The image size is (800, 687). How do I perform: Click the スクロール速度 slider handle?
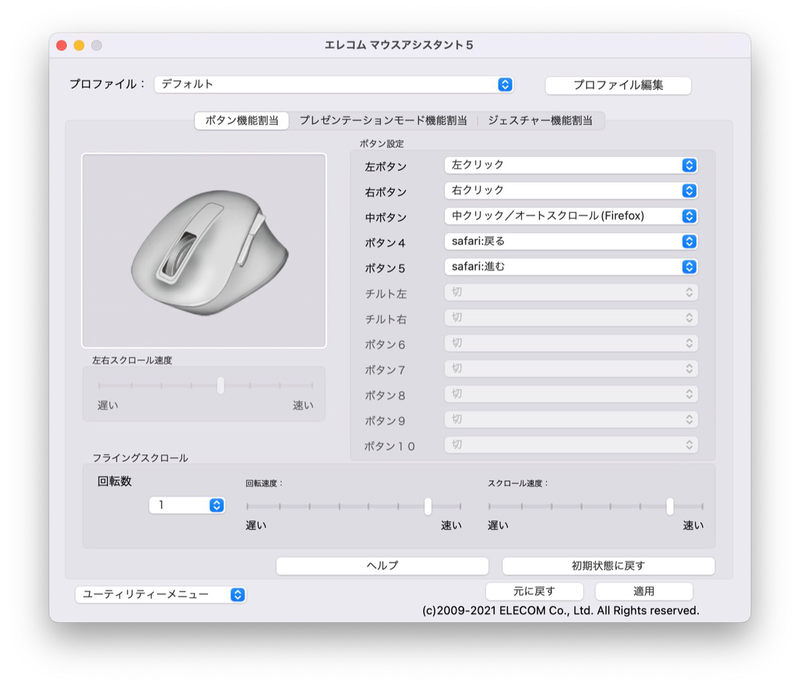(x=671, y=505)
